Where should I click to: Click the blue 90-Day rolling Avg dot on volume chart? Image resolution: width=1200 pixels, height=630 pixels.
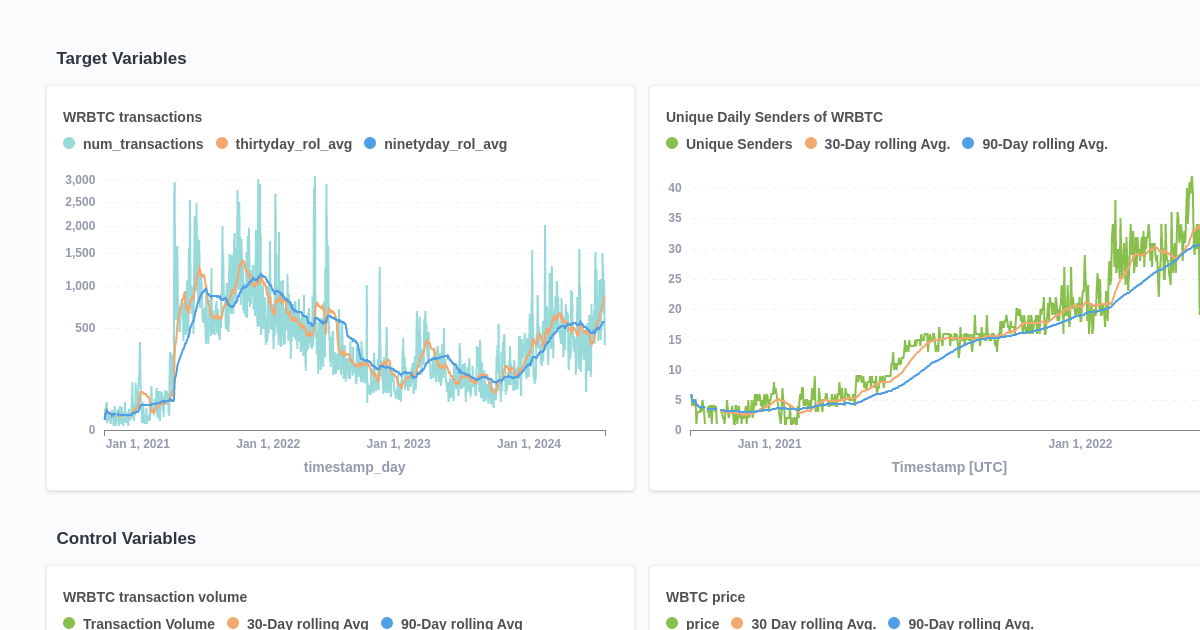387,623
